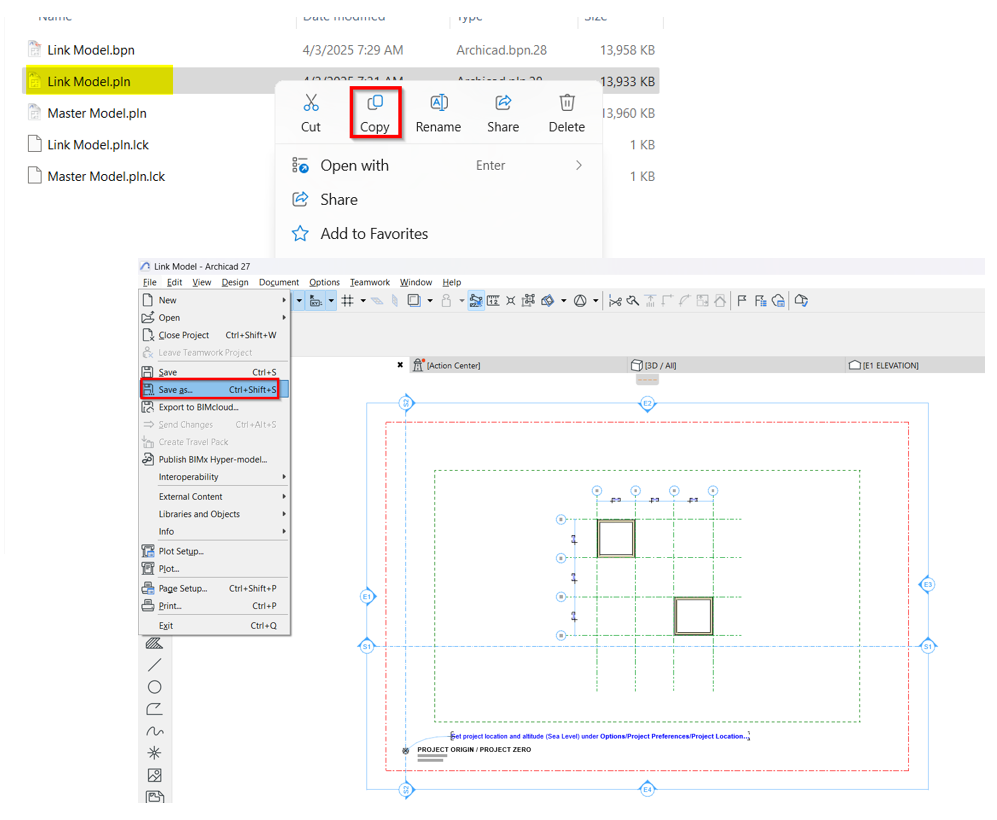Select the Master Model.pln file
Viewport: 997px width, 820px height.
coord(97,113)
